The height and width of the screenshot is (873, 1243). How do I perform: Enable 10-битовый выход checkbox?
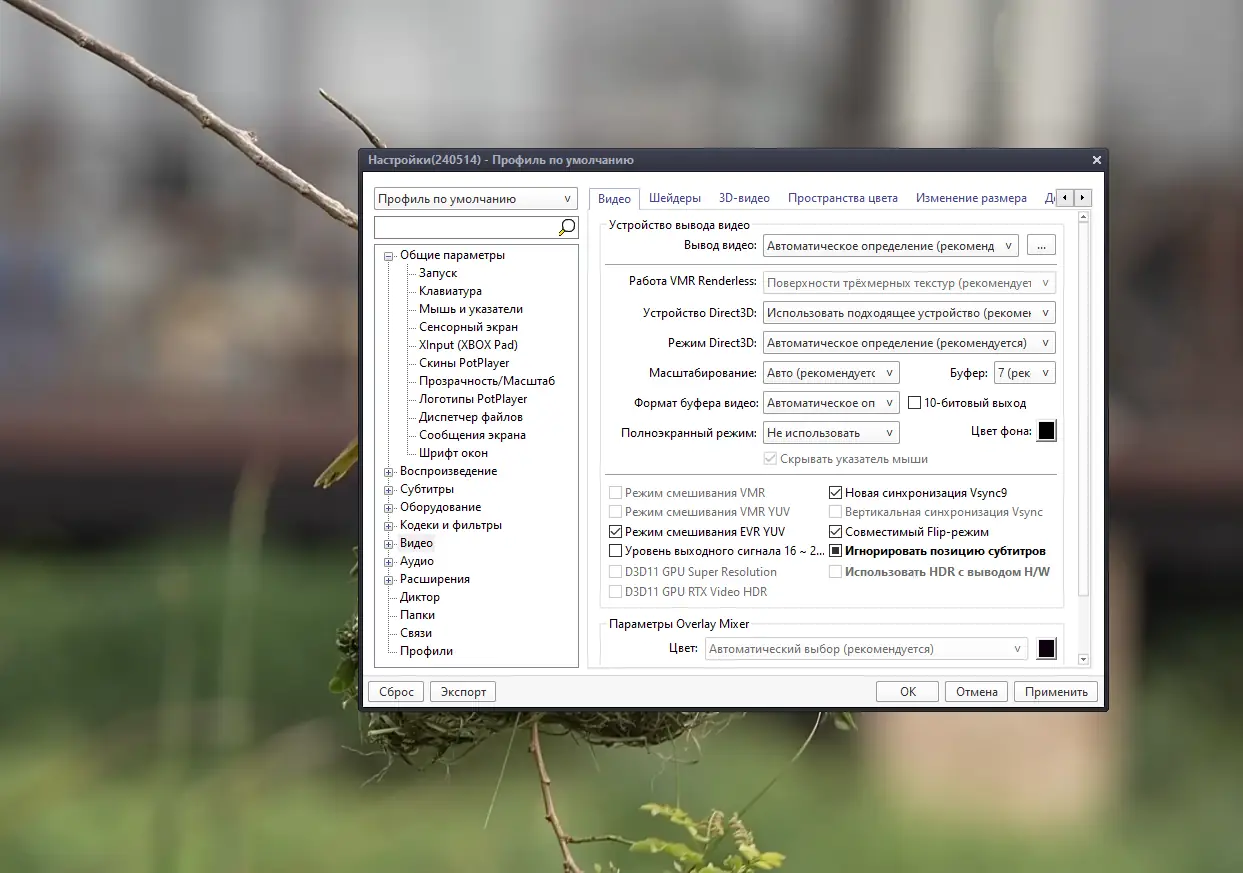tap(914, 403)
